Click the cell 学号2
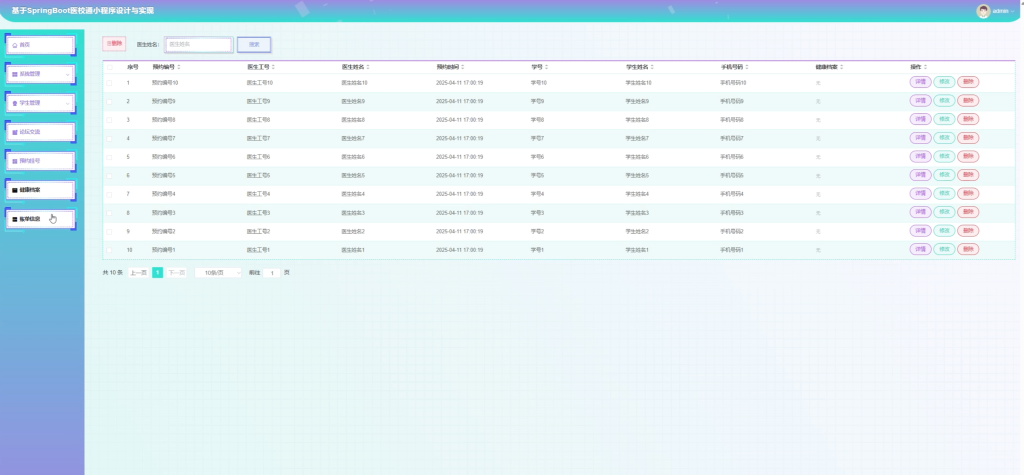1024x475 pixels. pyautogui.click(x=537, y=231)
